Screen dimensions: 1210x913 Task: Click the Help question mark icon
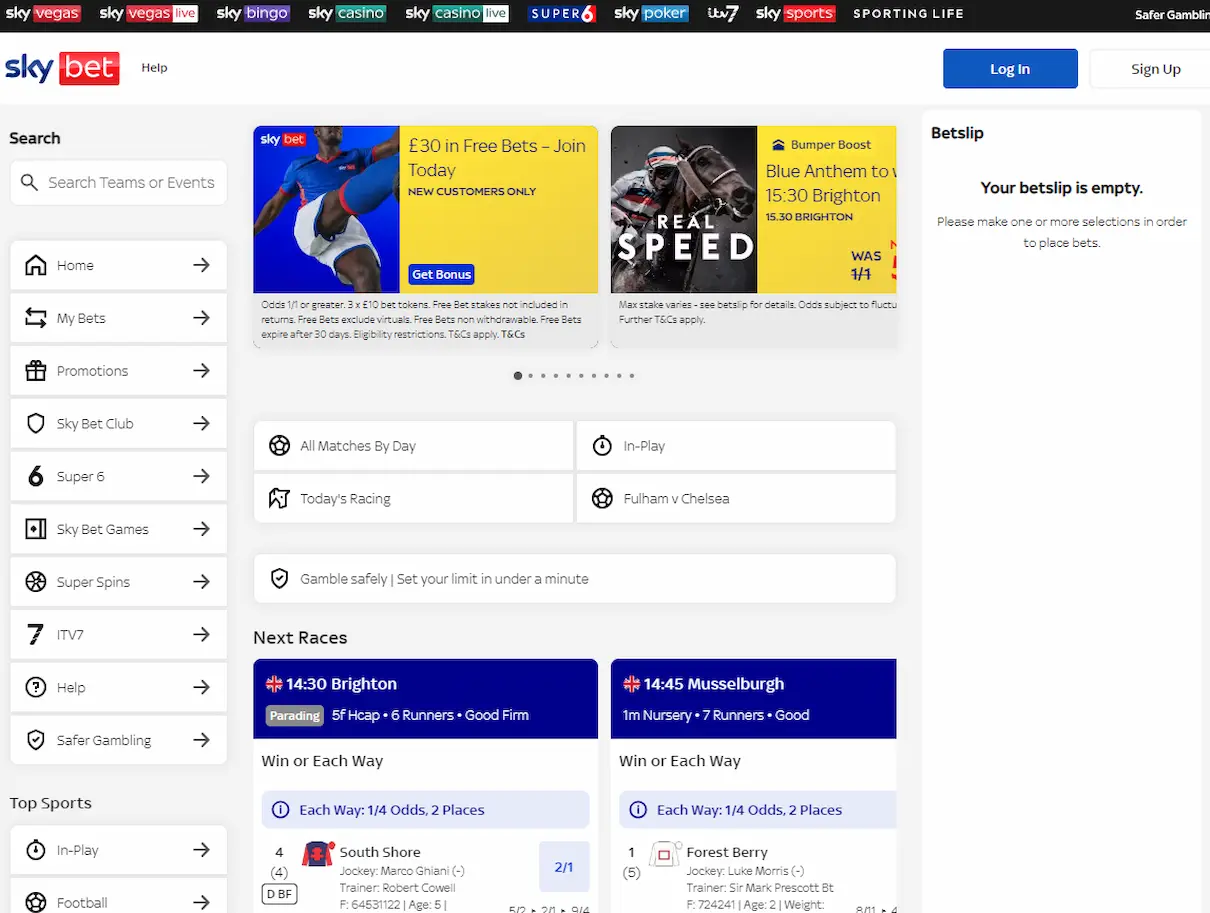pos(36,688)
